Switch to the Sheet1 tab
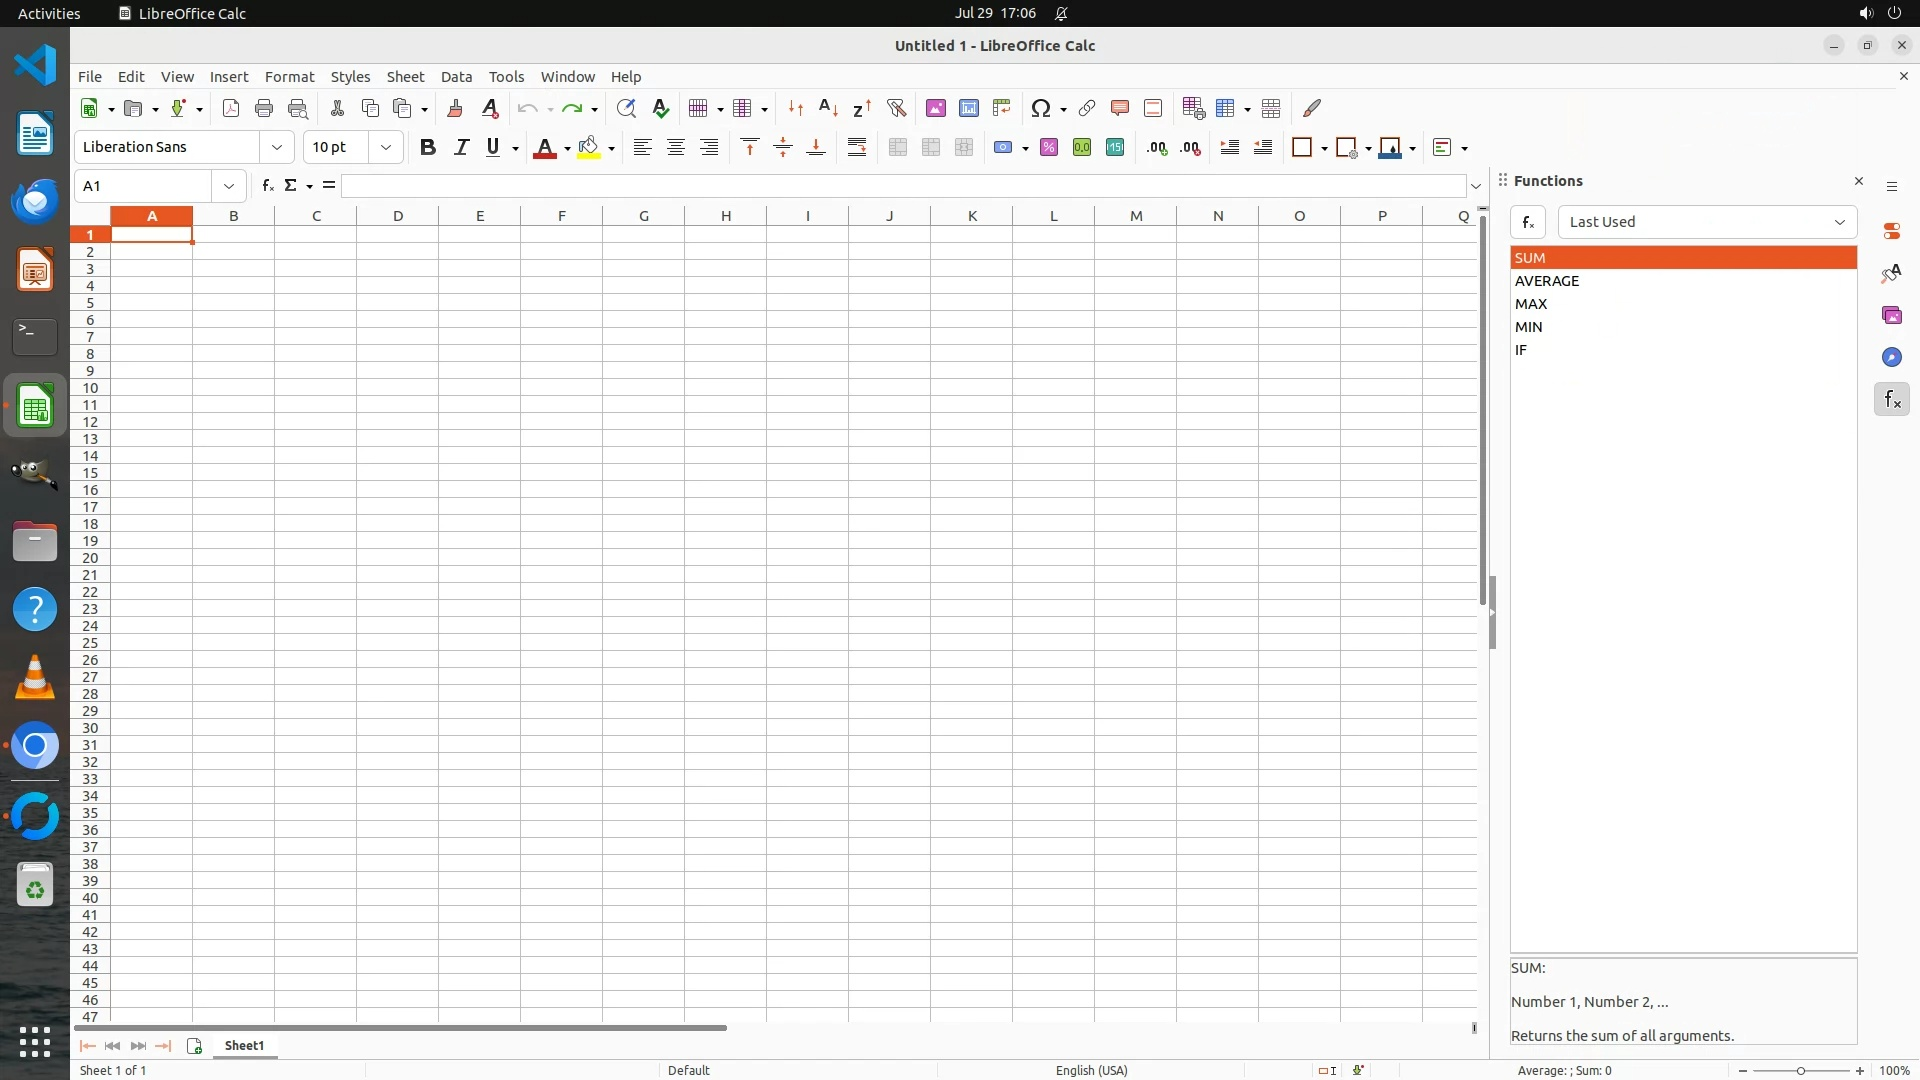This screenshot has height=1080, width=1920. coord(244,1045)
